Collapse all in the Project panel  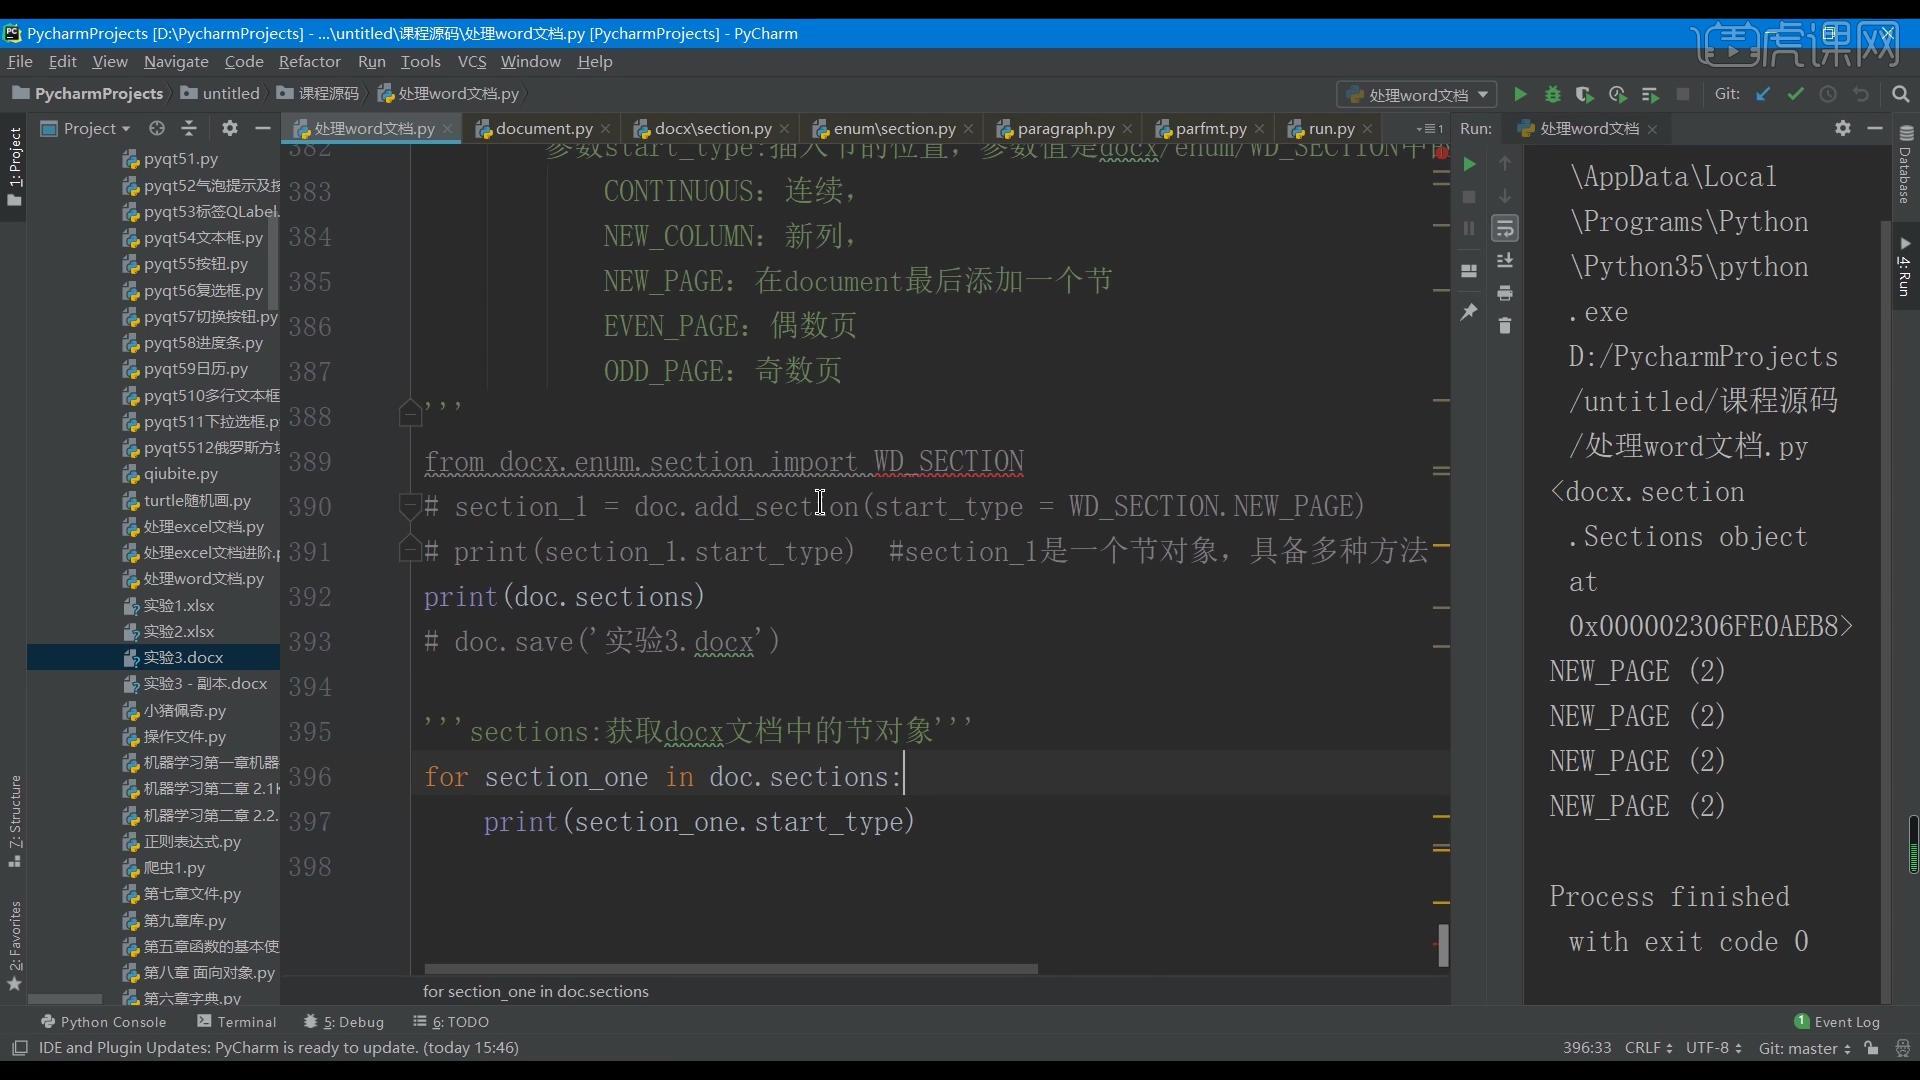point(189,128)
